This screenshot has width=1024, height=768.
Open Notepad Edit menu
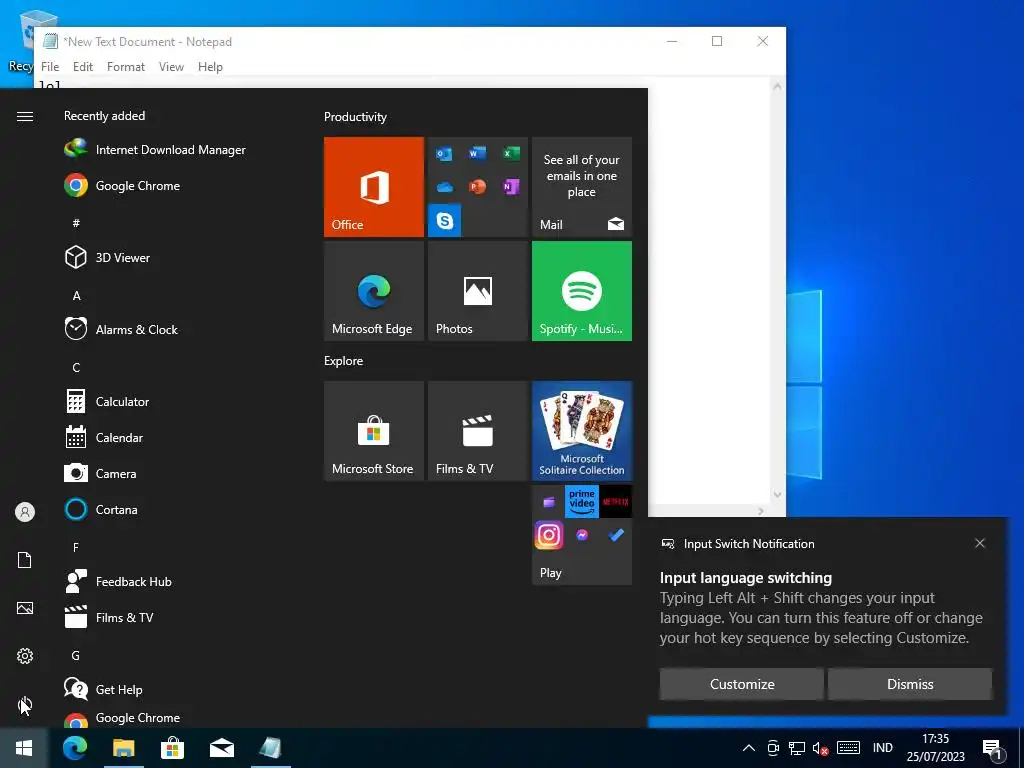coord(82,67)
